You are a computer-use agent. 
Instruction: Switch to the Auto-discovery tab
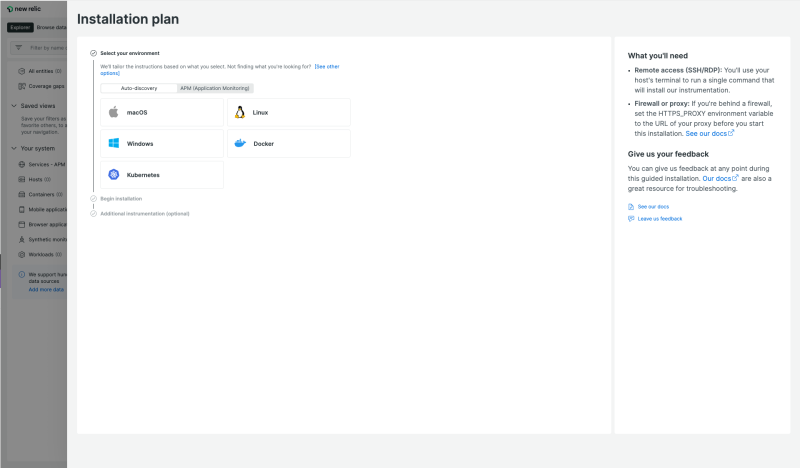(139, 88)
